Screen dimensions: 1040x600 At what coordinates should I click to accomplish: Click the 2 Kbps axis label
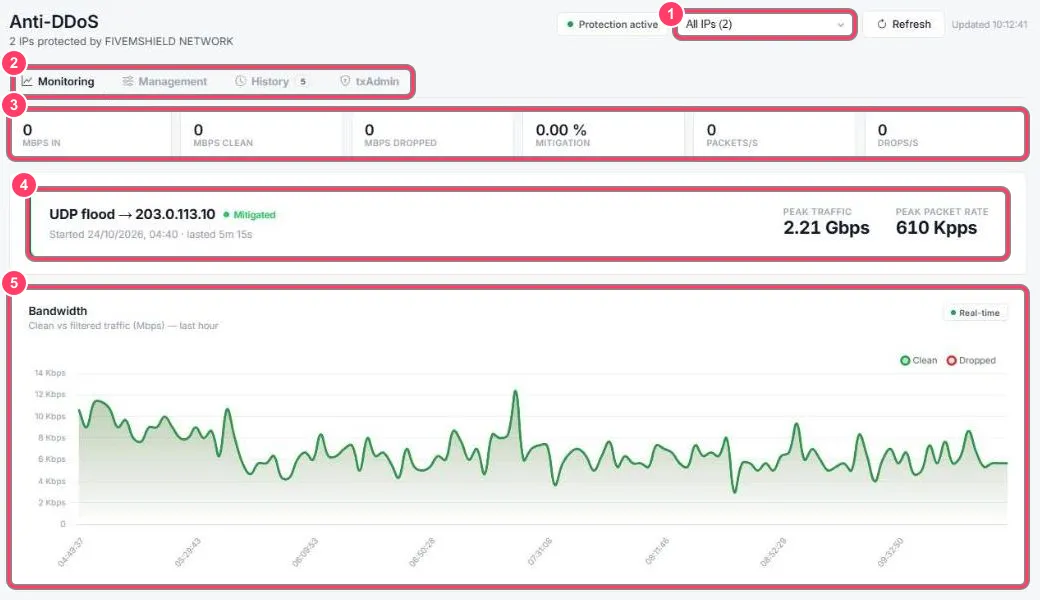52,503
